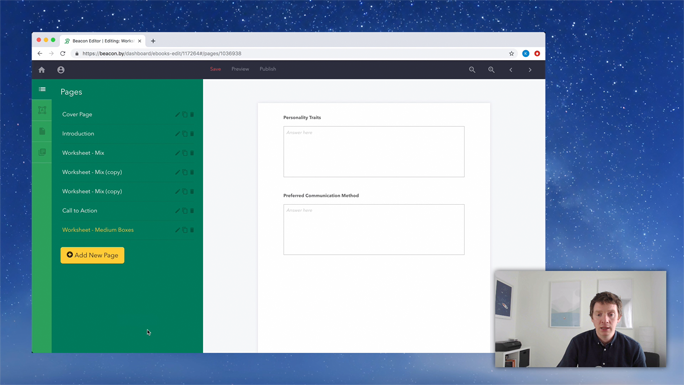Click the browser address bar URL
The height and width of the screenshot is (385, 684).
pos(162,54)
